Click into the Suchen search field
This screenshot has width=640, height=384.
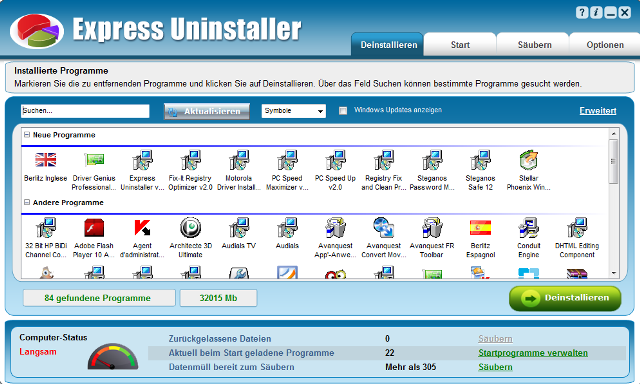(x=85, y=111)
